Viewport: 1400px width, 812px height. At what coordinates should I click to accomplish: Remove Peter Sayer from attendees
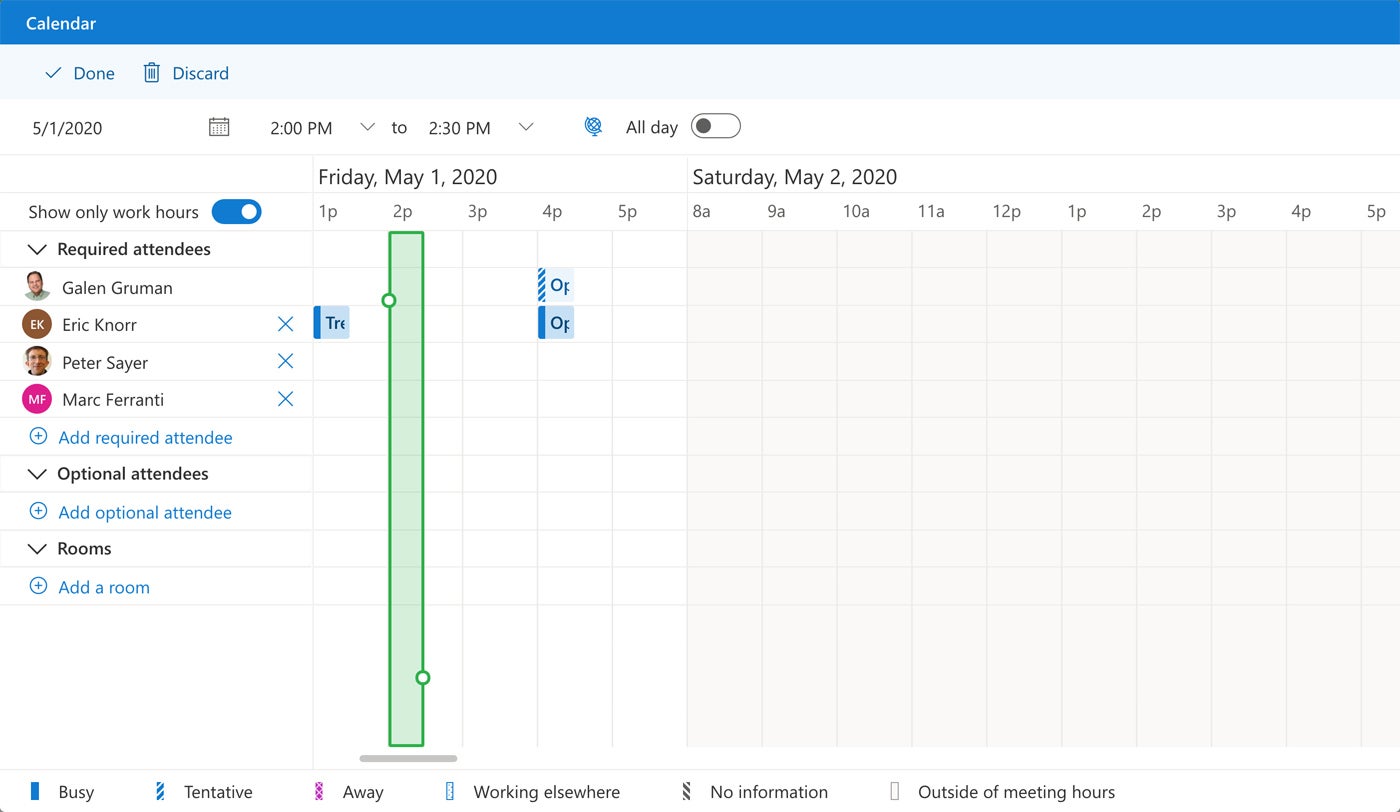pyautogui.click(x=285, y=361)
